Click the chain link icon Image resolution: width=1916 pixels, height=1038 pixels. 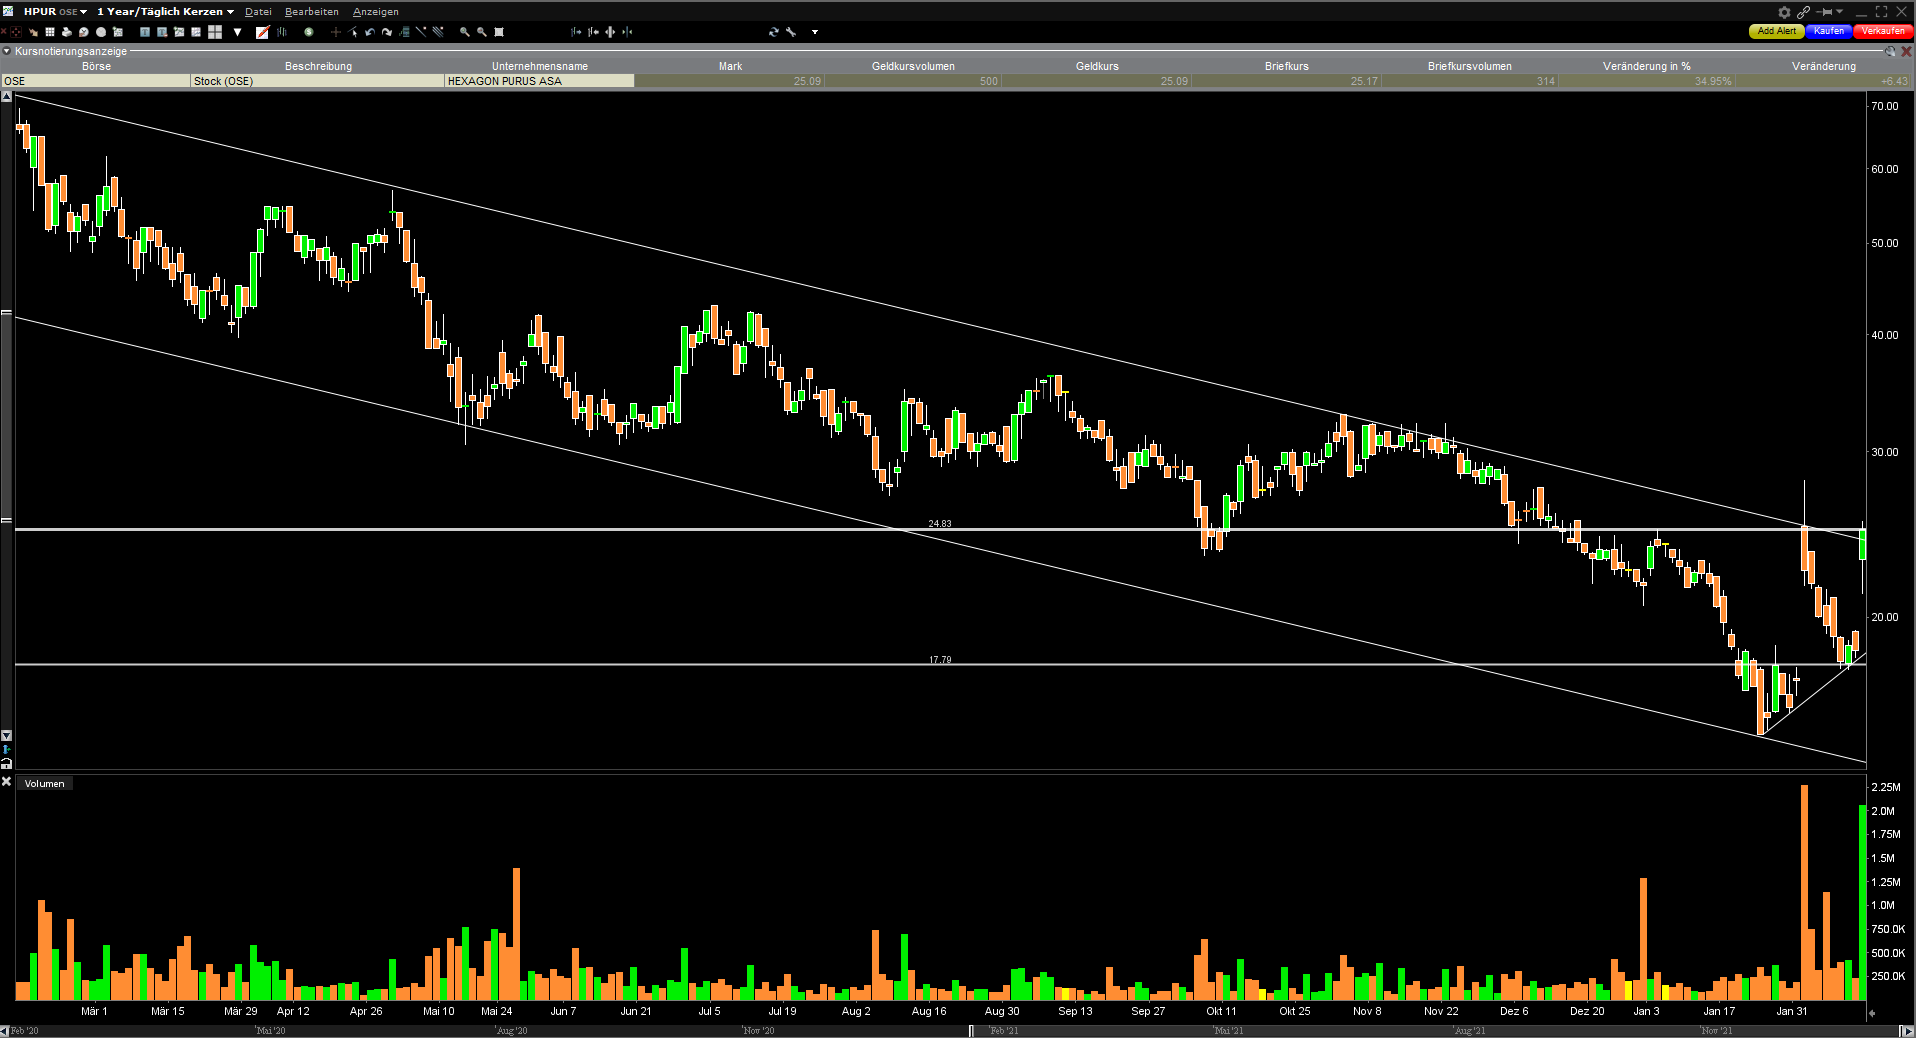(1803, 12)
